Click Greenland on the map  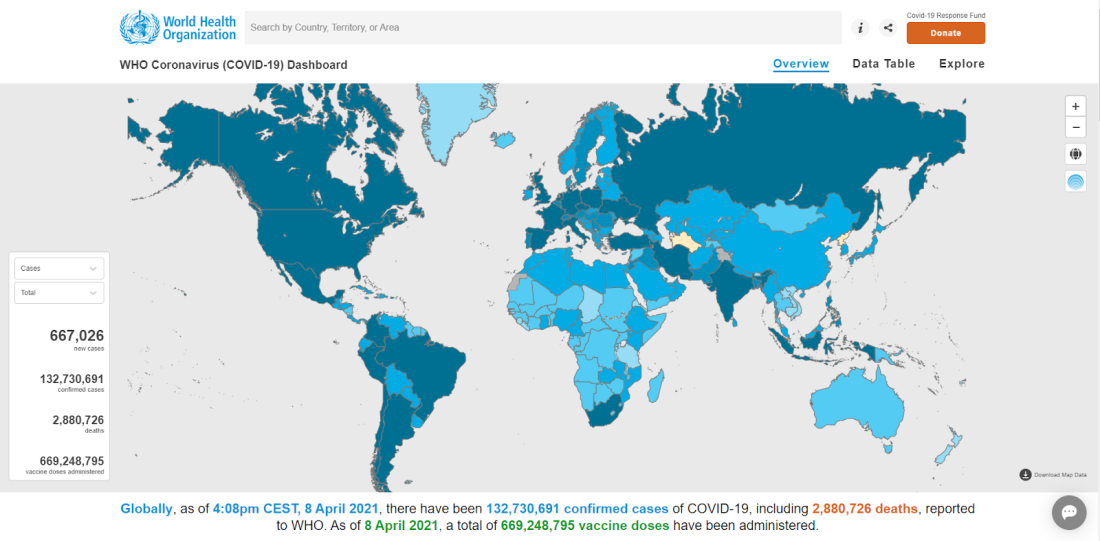pyautogui.click(x=449, y=119)
